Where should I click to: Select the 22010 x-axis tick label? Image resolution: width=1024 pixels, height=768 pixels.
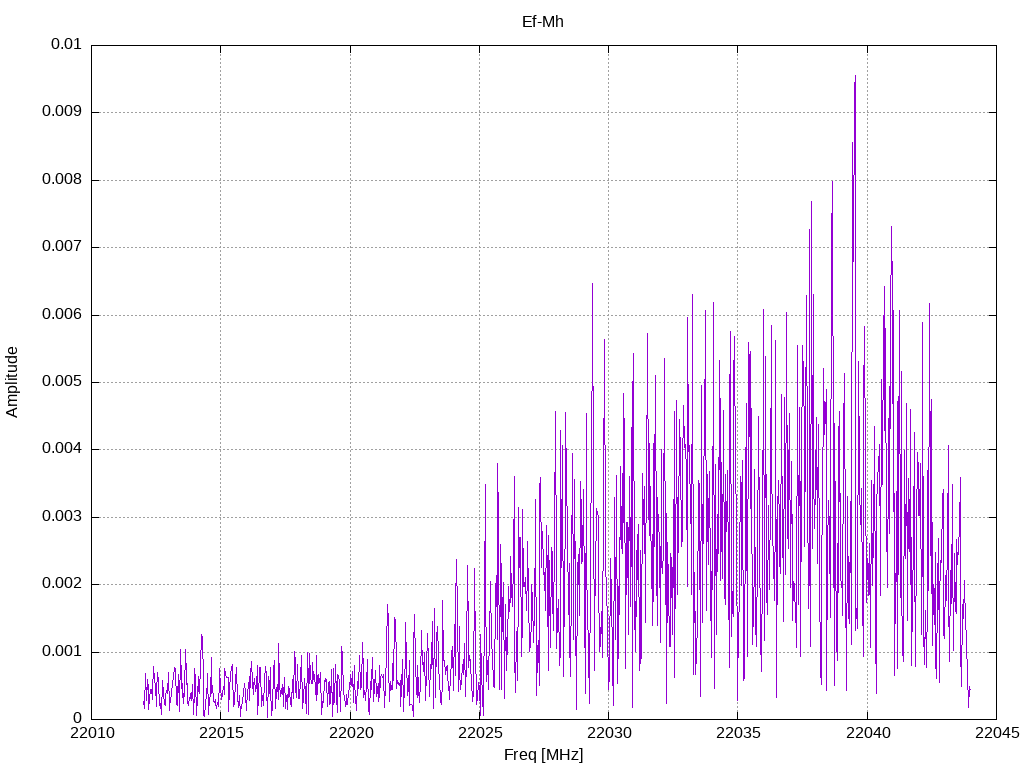[91, 734]
